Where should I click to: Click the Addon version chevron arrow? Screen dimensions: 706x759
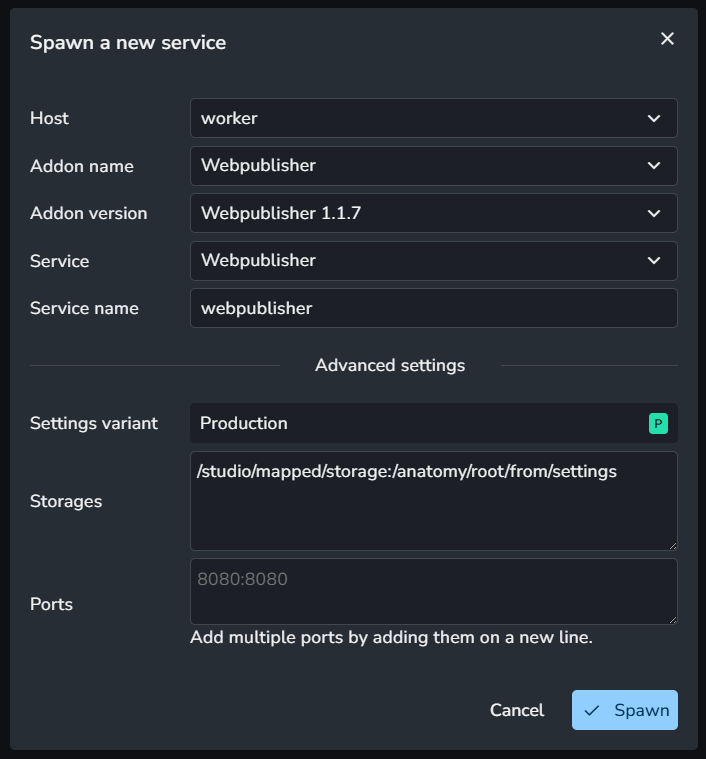point(654,213)
